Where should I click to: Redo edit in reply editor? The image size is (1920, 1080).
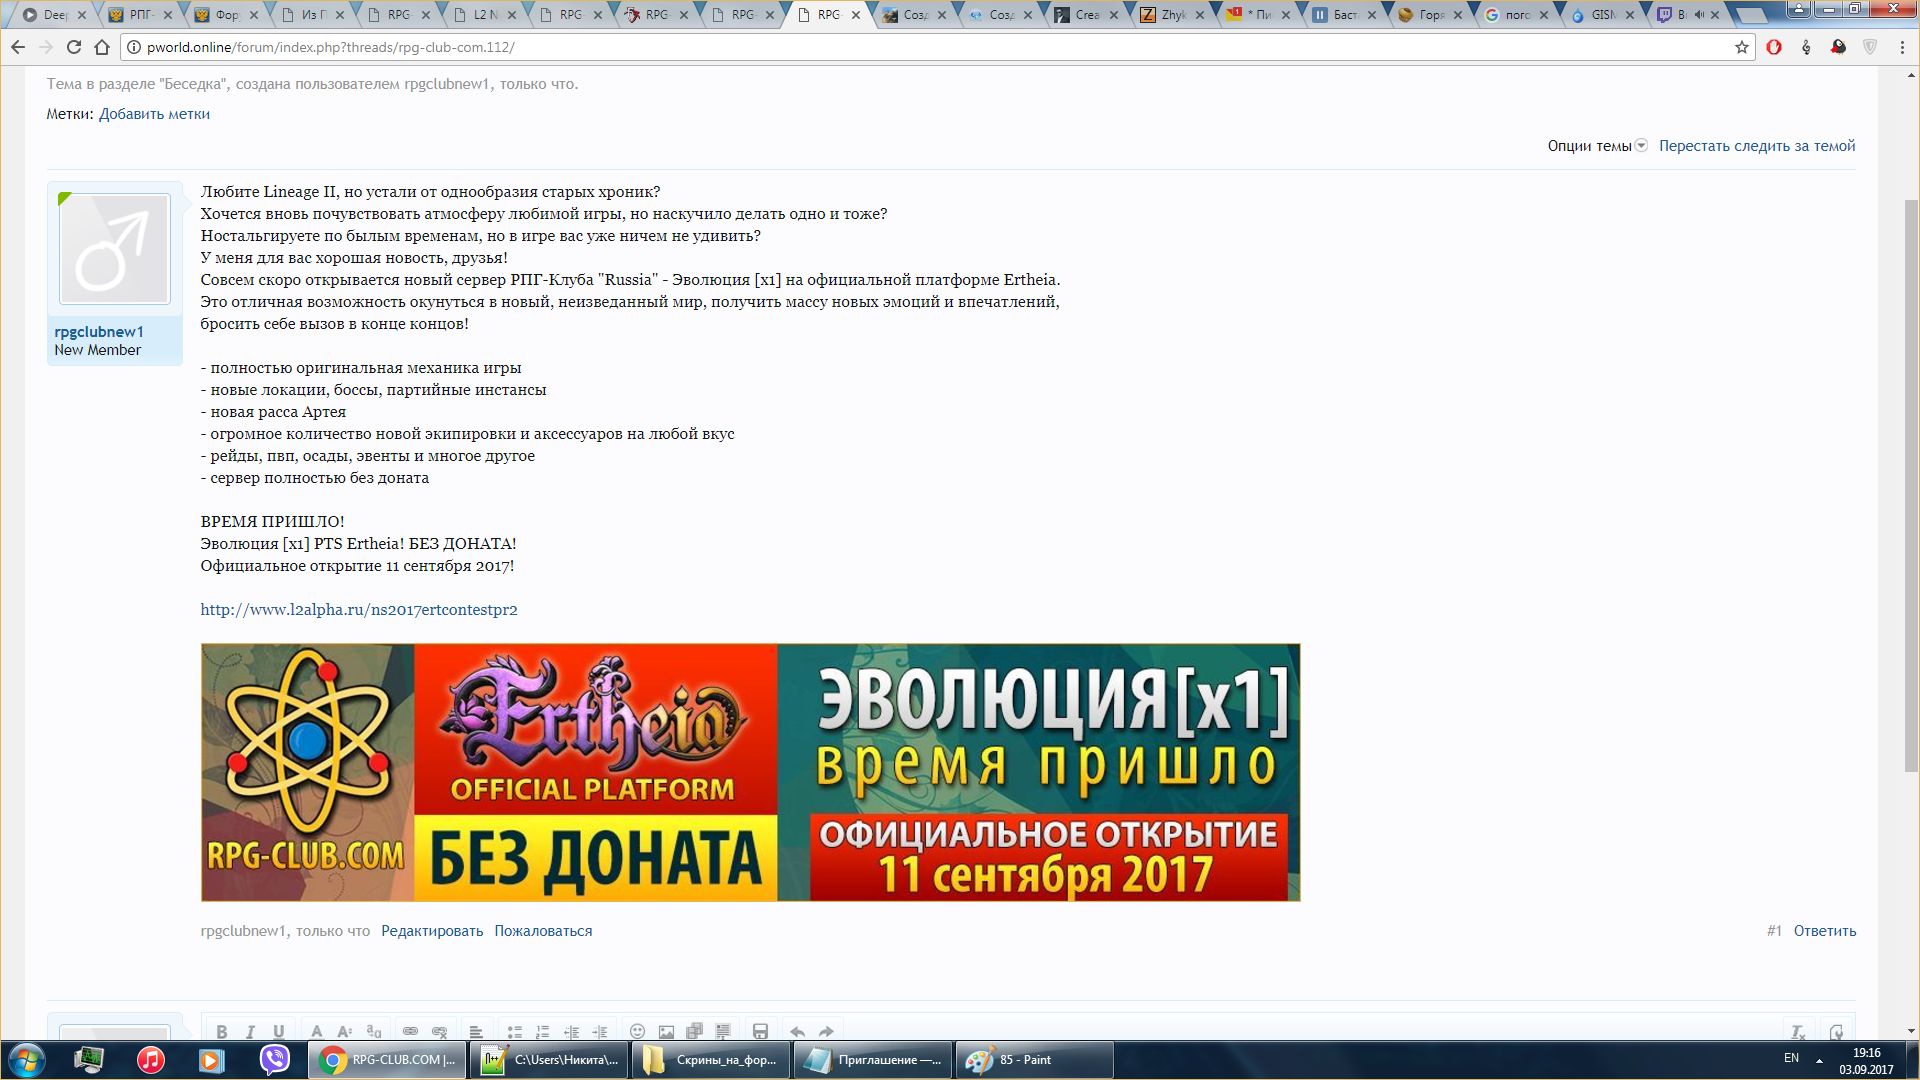pyautogui.click(x=826, y=1031)
